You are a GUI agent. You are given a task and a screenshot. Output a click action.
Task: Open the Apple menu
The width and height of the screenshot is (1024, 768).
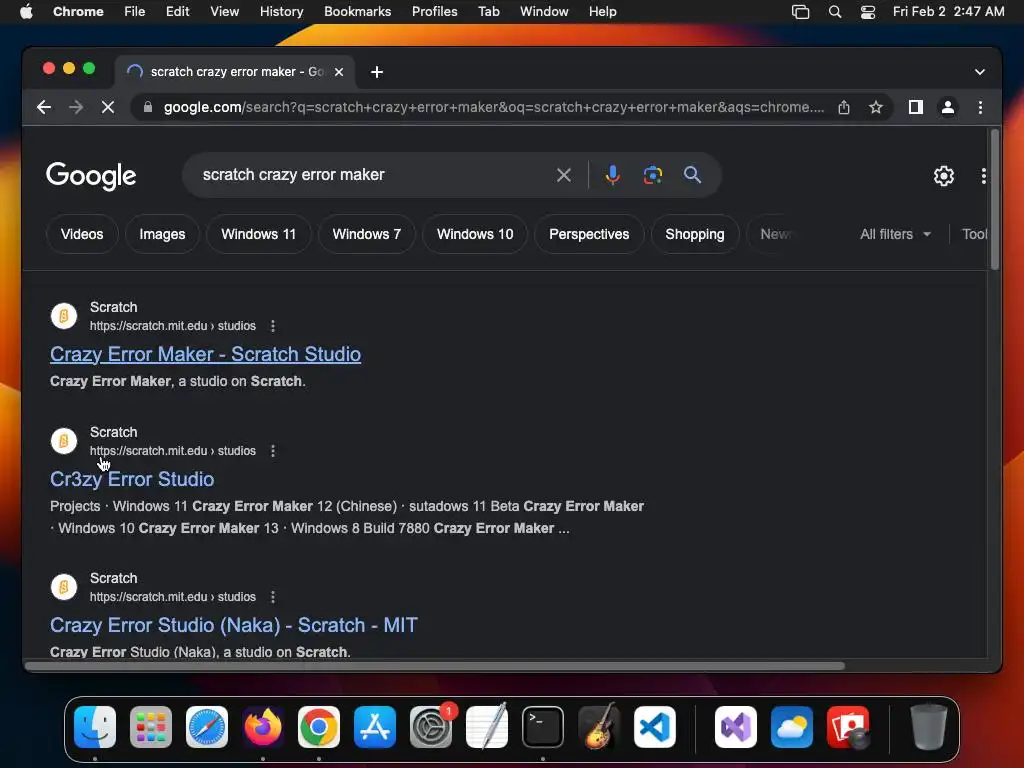point(26,12)
